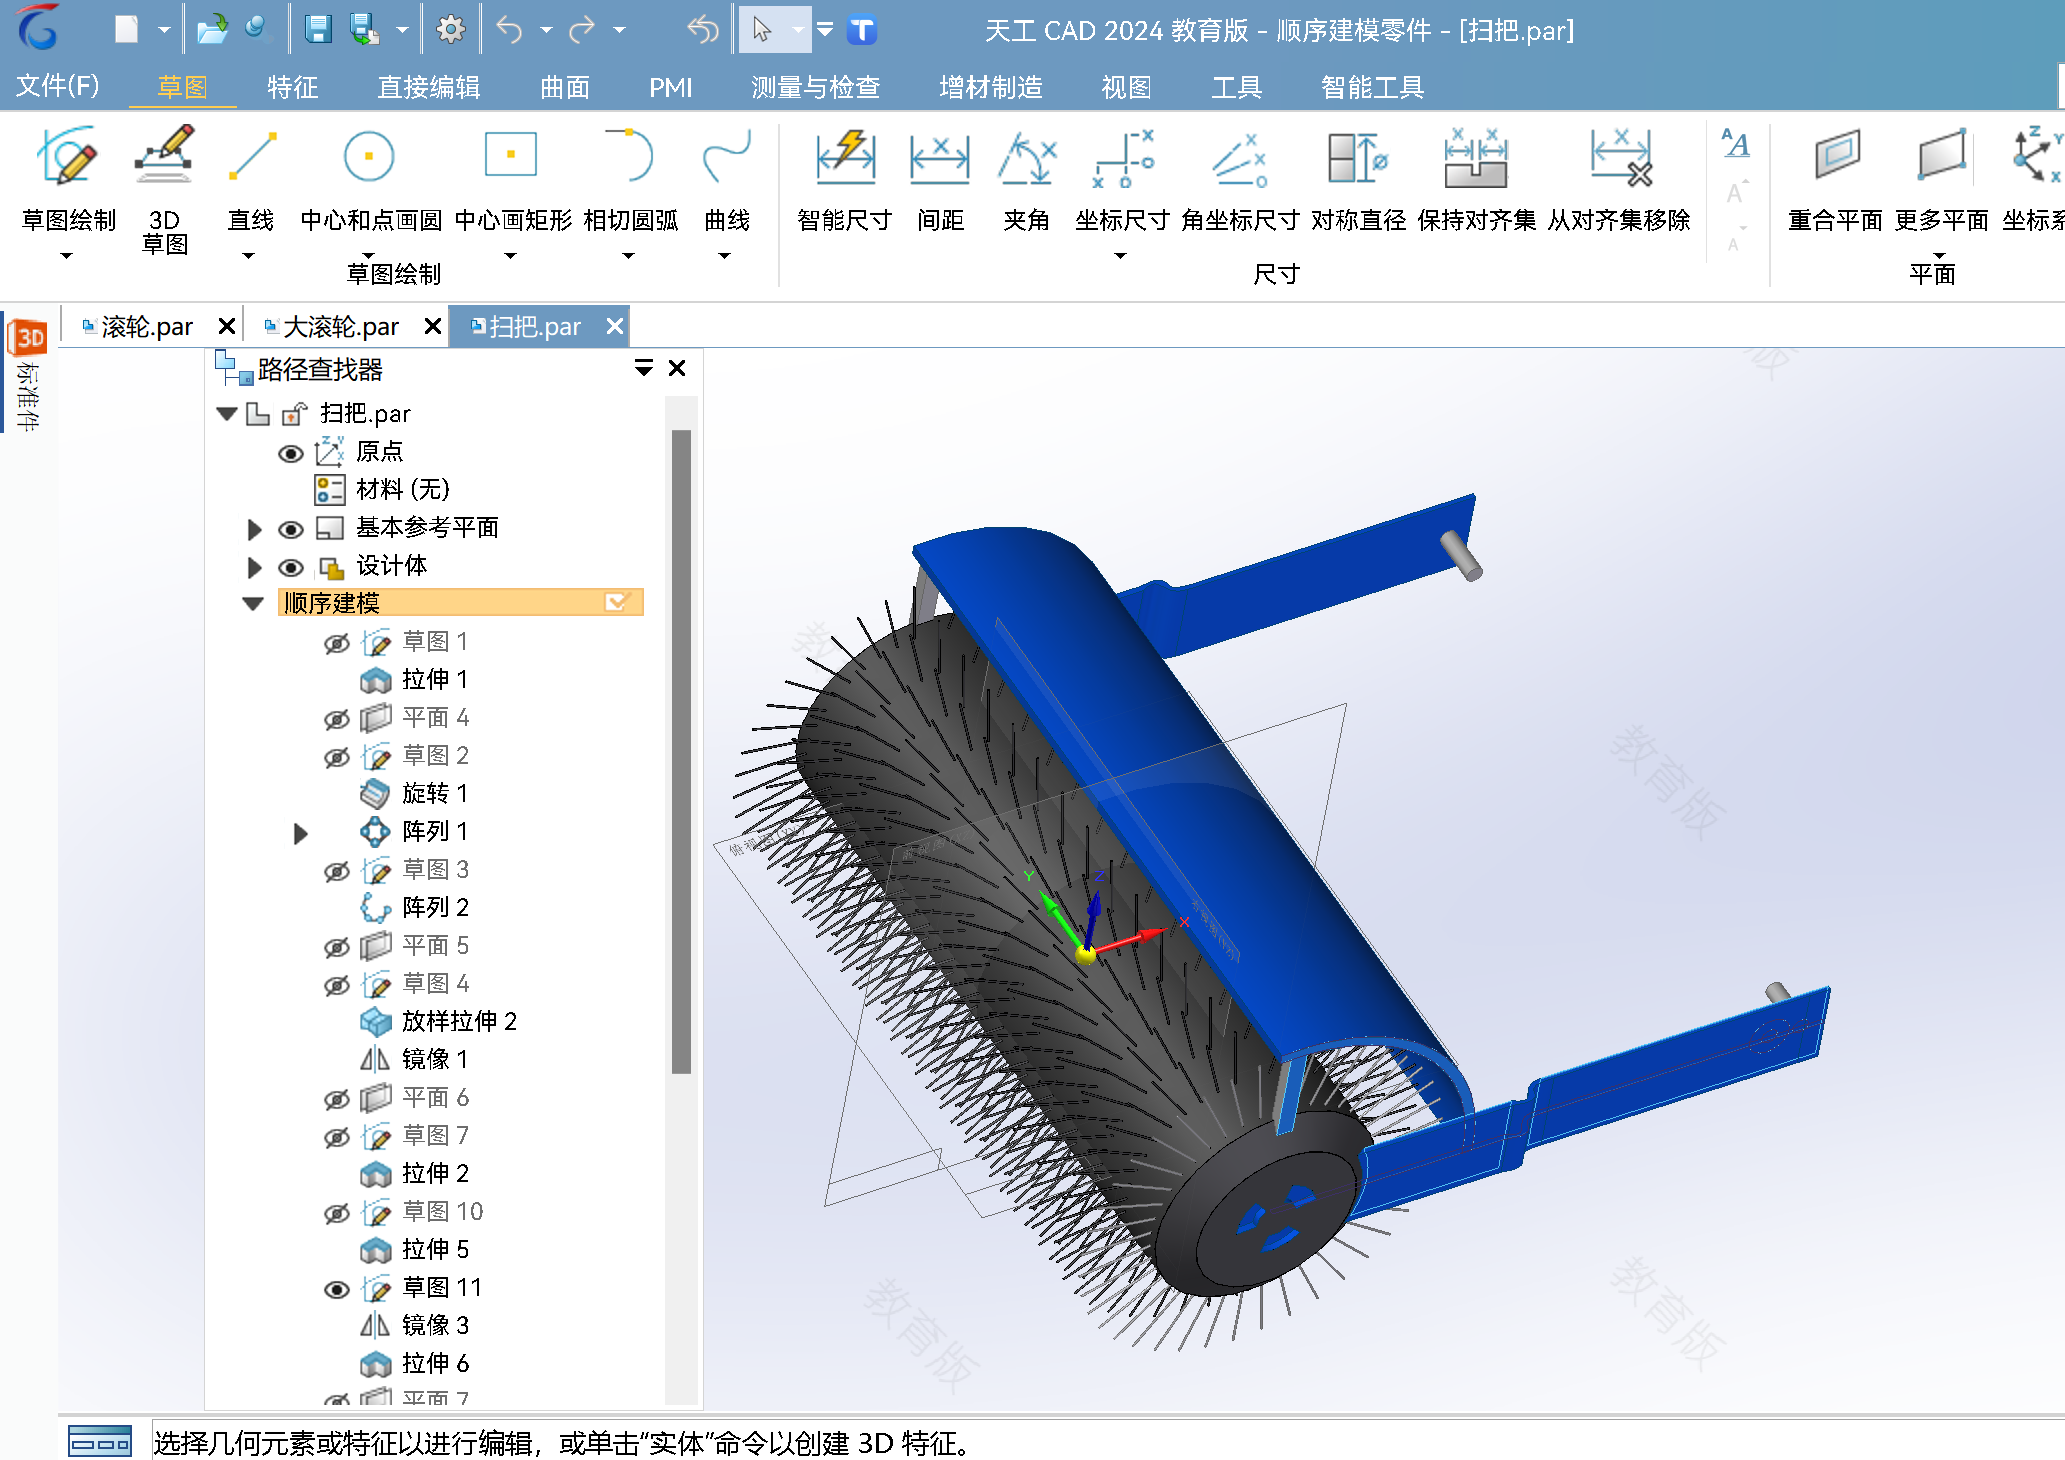Open the 特征 ribbon tab
This screenshot has height=1460, width=2065.
coord(292,87)
